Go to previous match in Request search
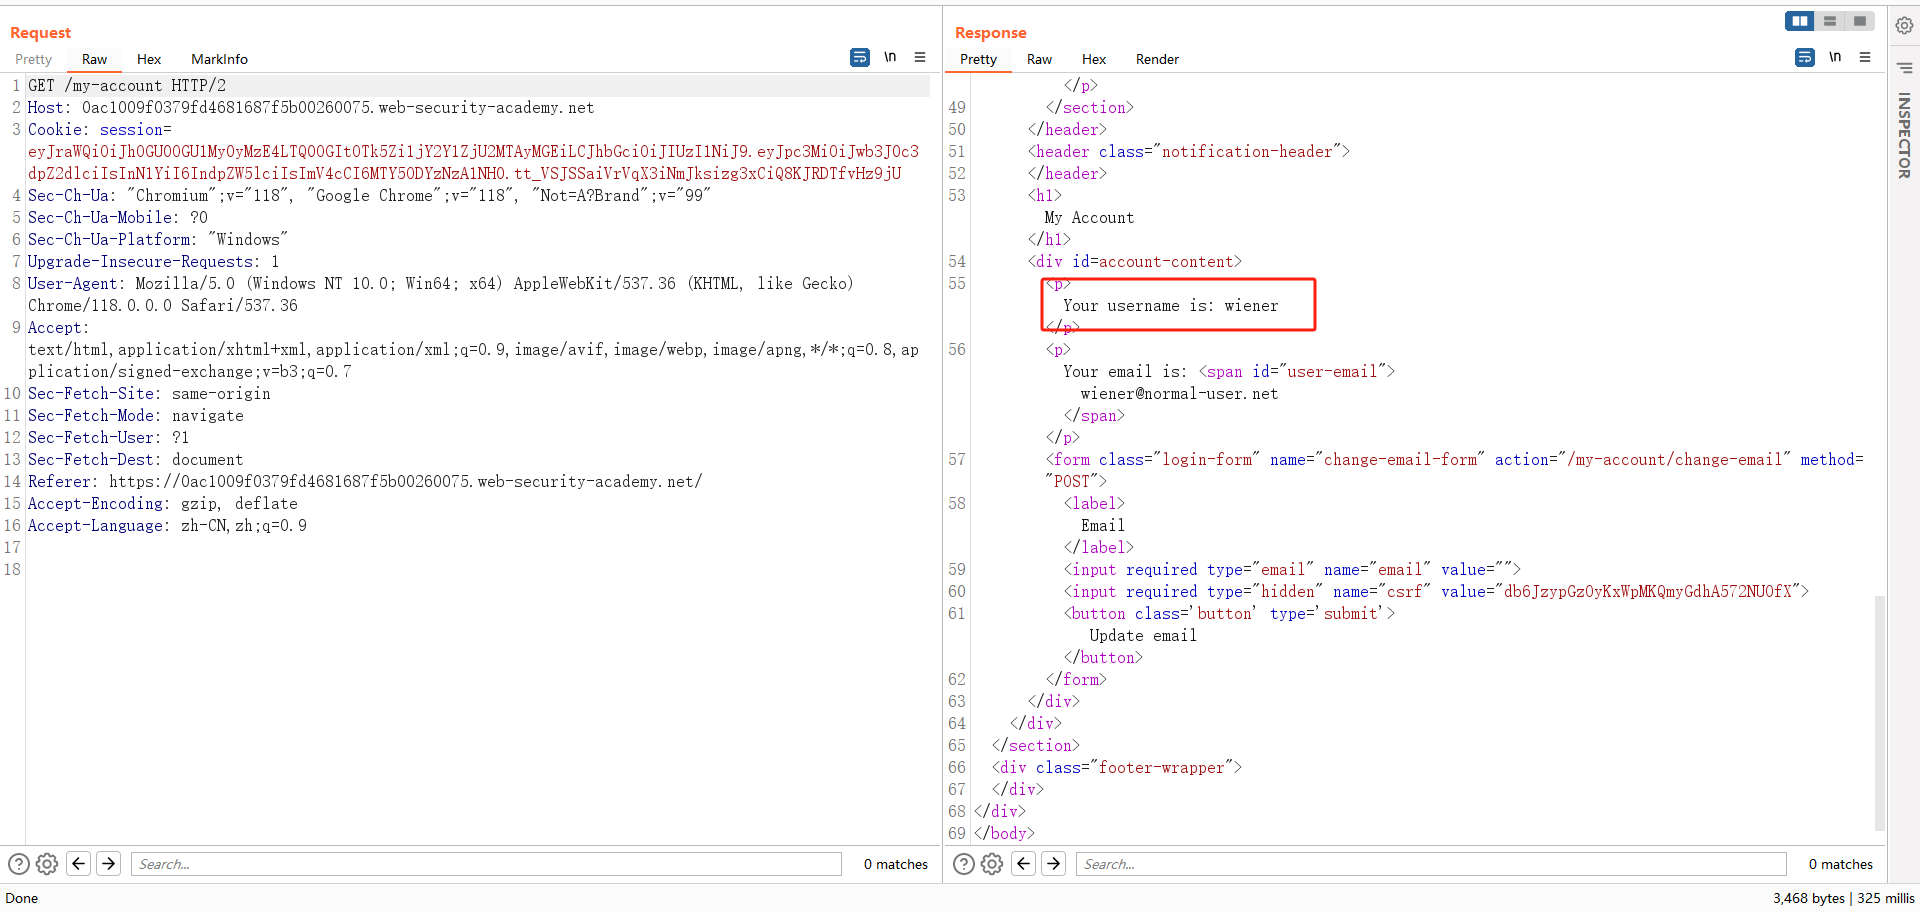The width and height of the screenshot is (1920, 912). [79, 863]
